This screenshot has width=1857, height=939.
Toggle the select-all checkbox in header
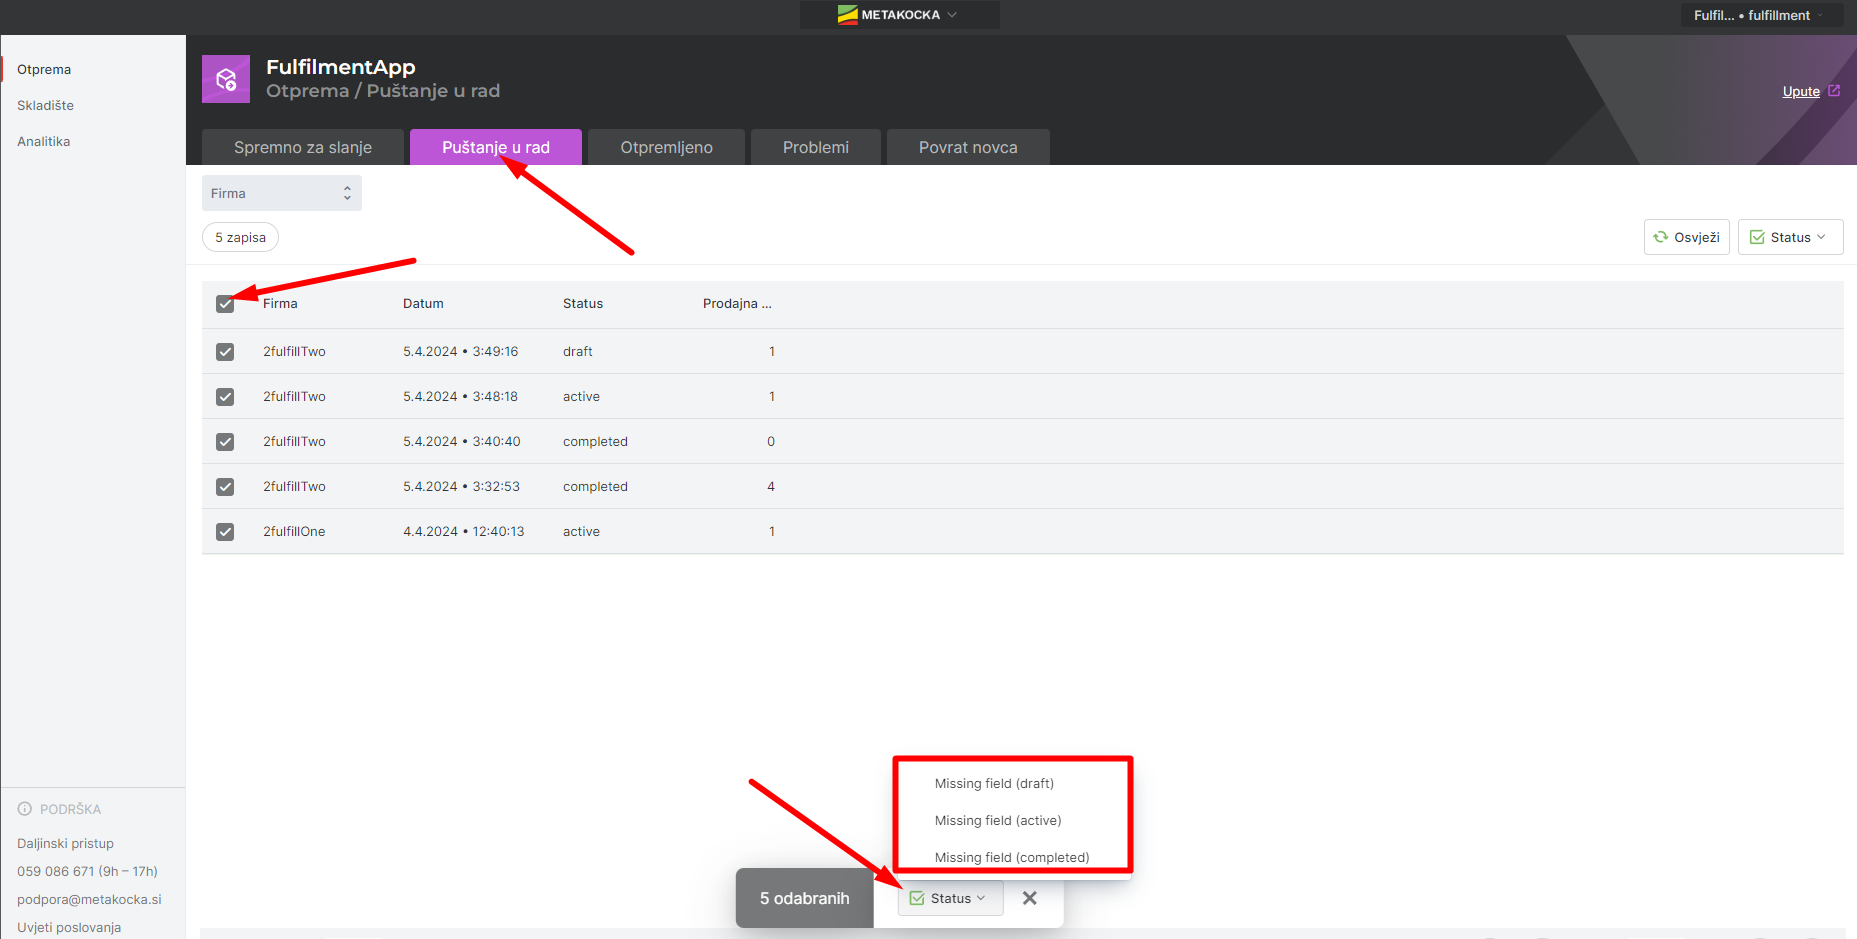pyautogui.click(x=225, y=304)
